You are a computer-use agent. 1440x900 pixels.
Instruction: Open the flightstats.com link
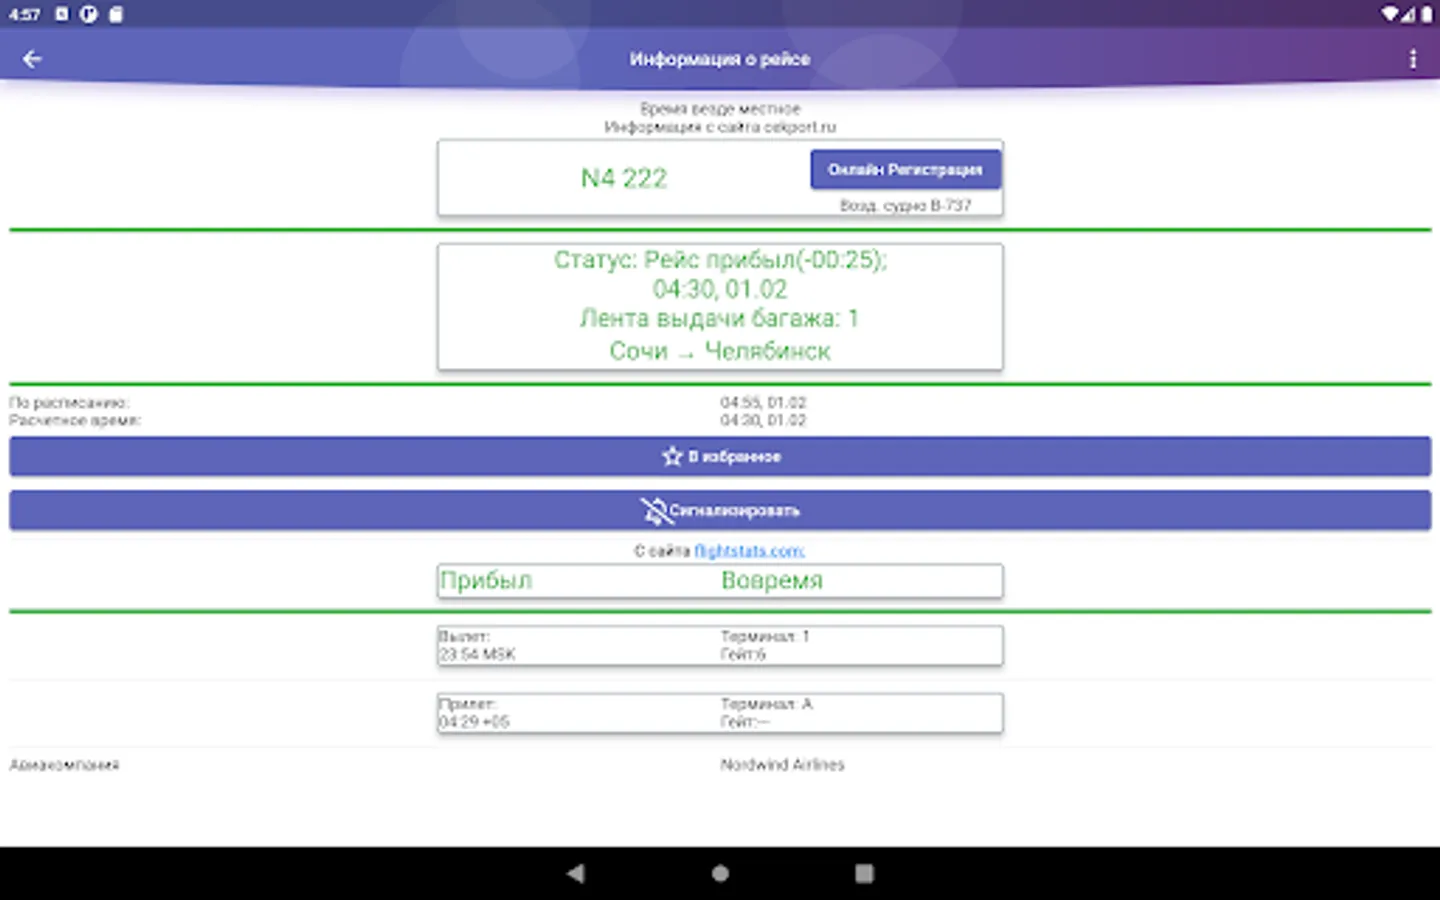coord(749,551)
